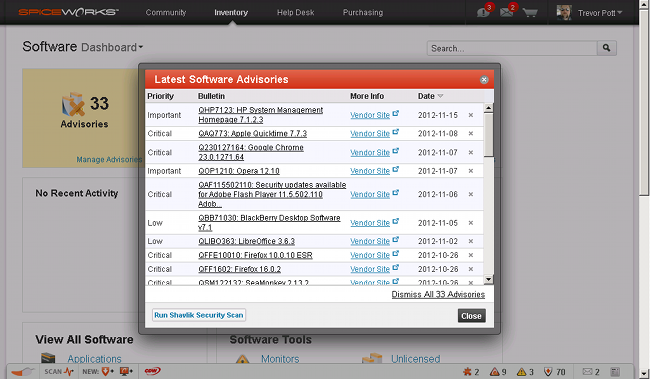
Task: Dismiss the Firefox 16.0.2 advisory
Action: pyautogui.click(x=471, y=269)
